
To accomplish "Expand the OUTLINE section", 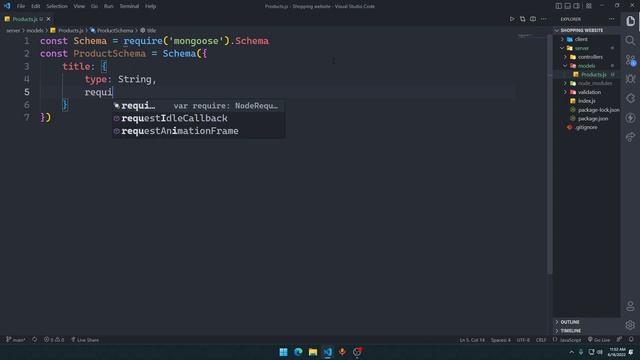I will (x=586, y=322).
